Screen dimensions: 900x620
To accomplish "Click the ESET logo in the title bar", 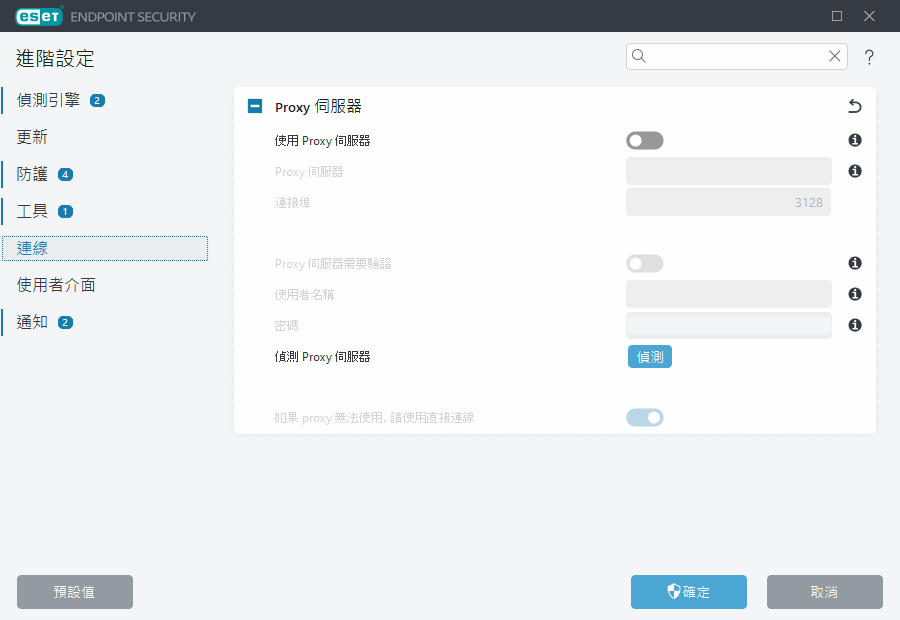I will pyautogui.click(x=37, y=16).
